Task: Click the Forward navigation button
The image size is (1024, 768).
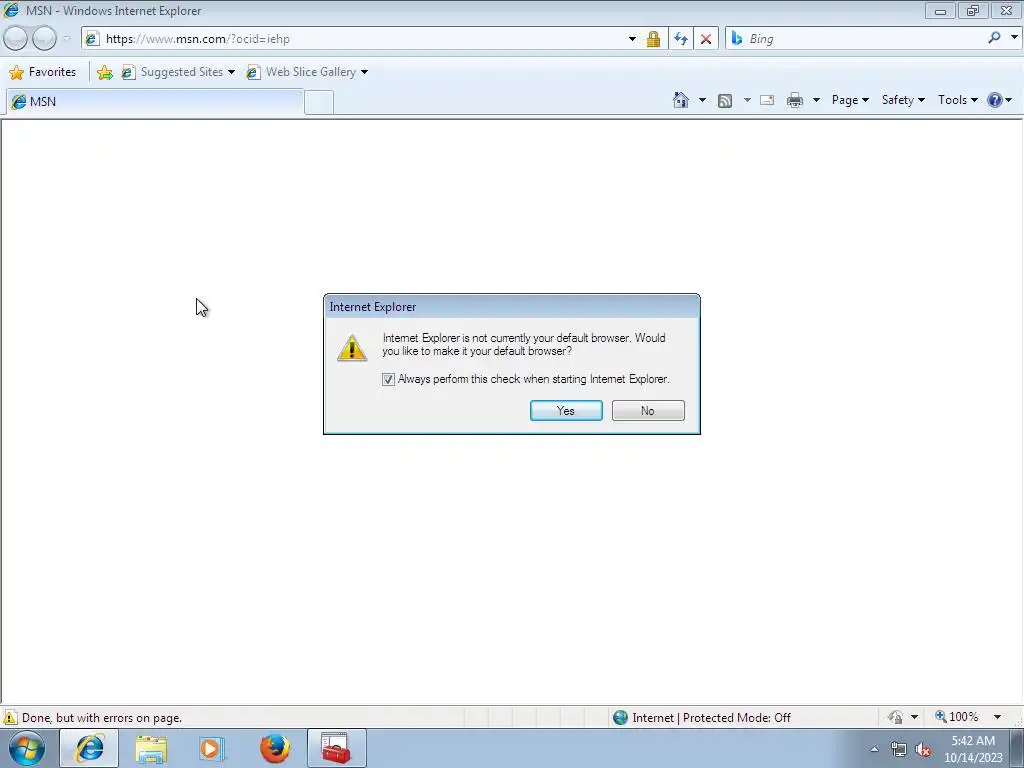Action: click(44, 39)
